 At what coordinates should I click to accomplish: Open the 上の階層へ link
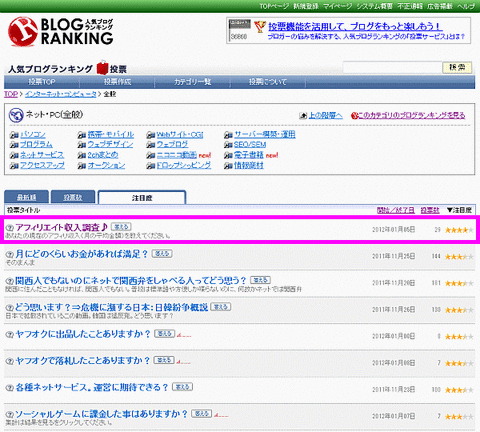coord(326,116)
